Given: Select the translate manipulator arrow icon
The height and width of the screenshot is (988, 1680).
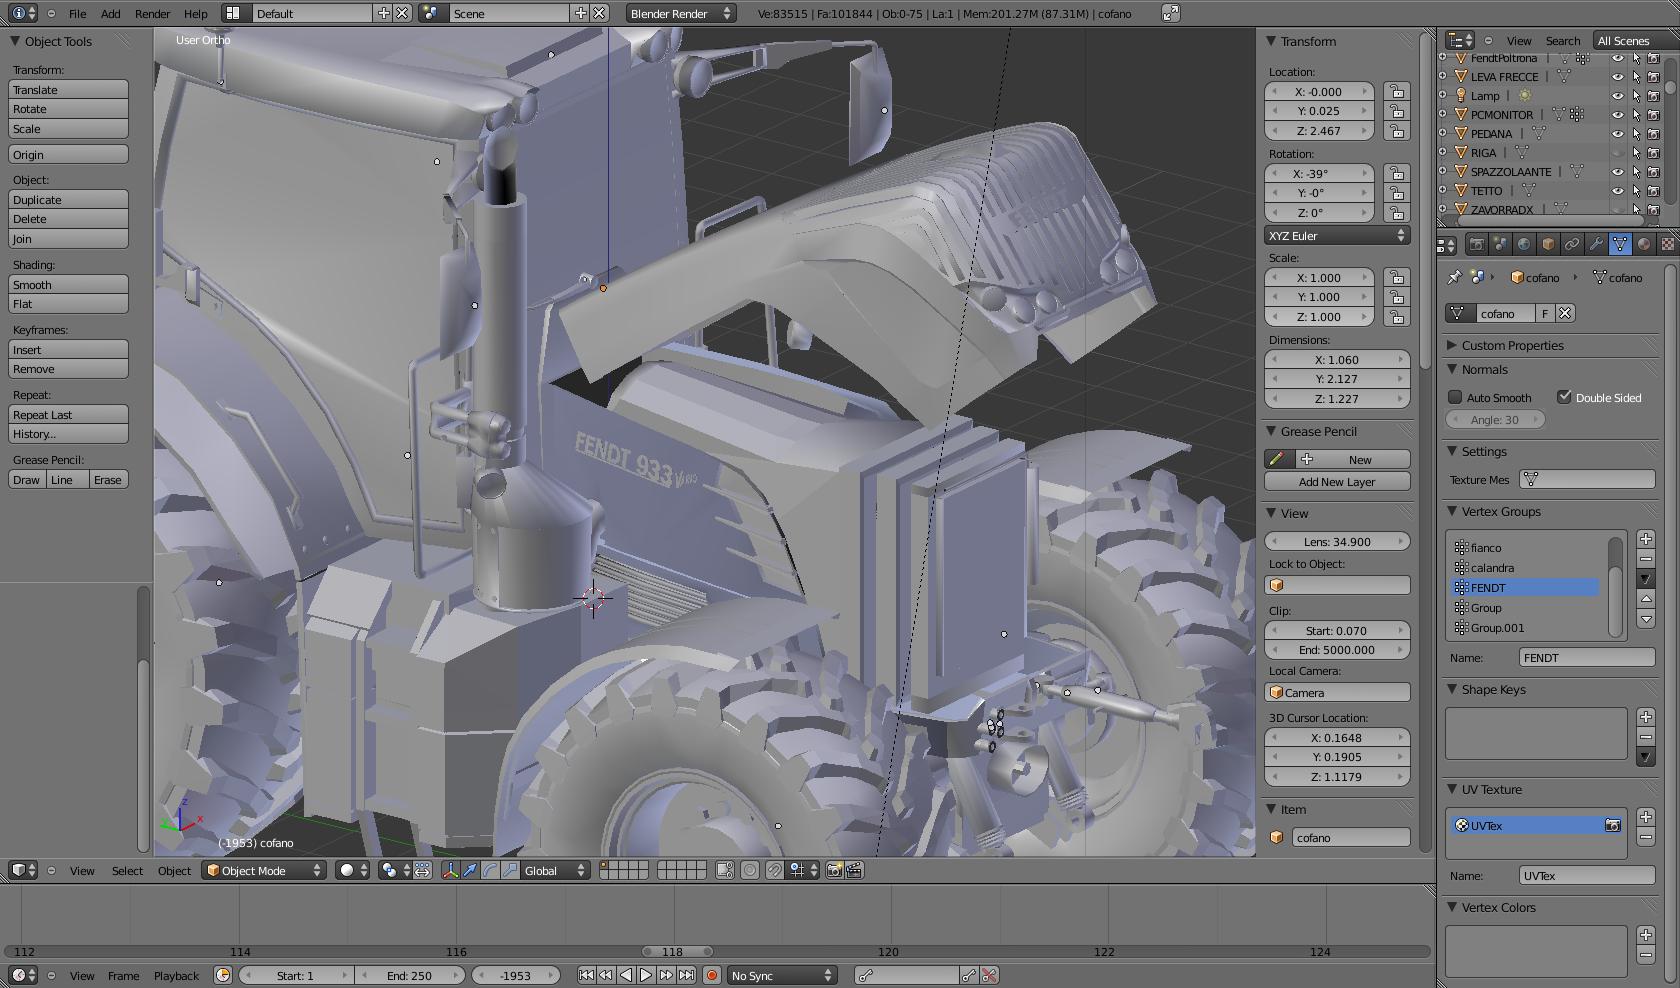Looking at the screenshot, I should [470, 870].
